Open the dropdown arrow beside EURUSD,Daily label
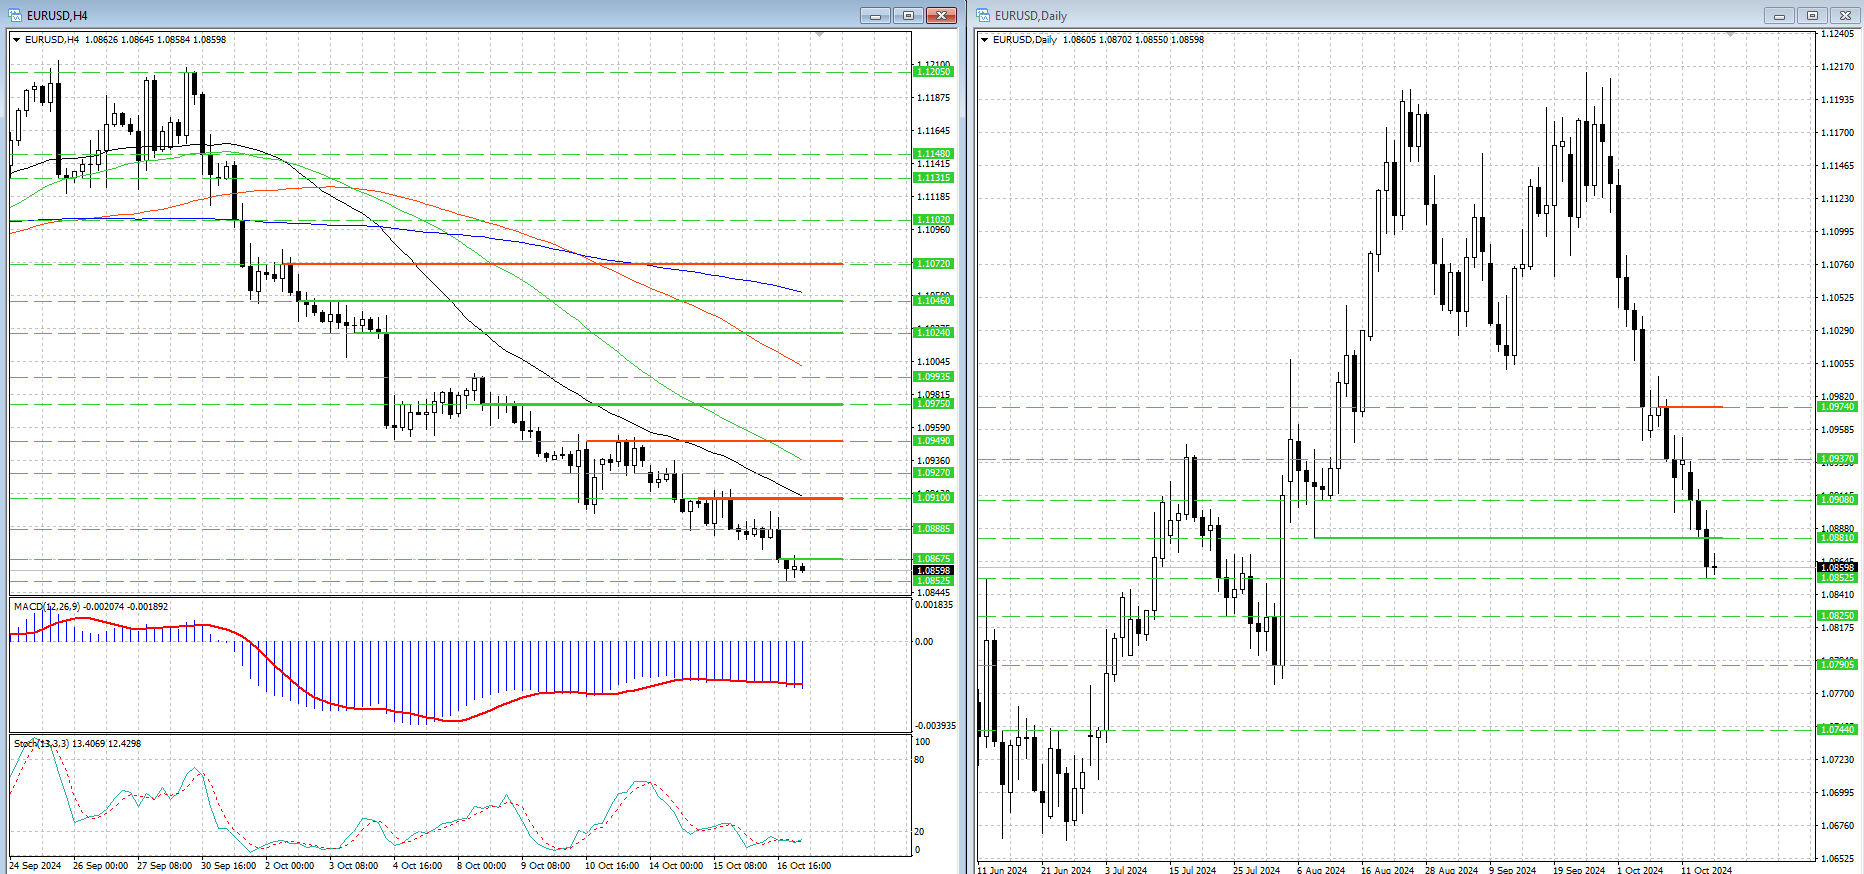The height and width of the screenshot is (874, 1864). point(985,40)
